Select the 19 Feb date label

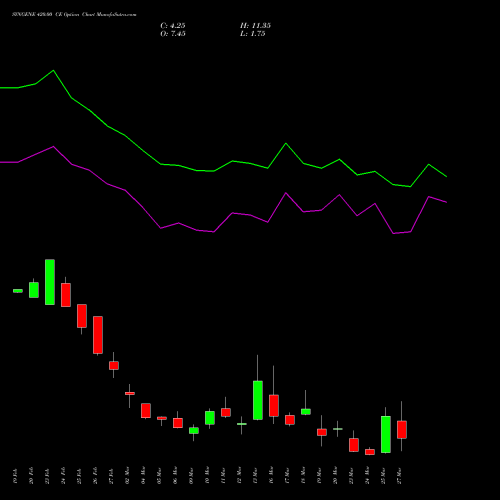pos(15,476)
